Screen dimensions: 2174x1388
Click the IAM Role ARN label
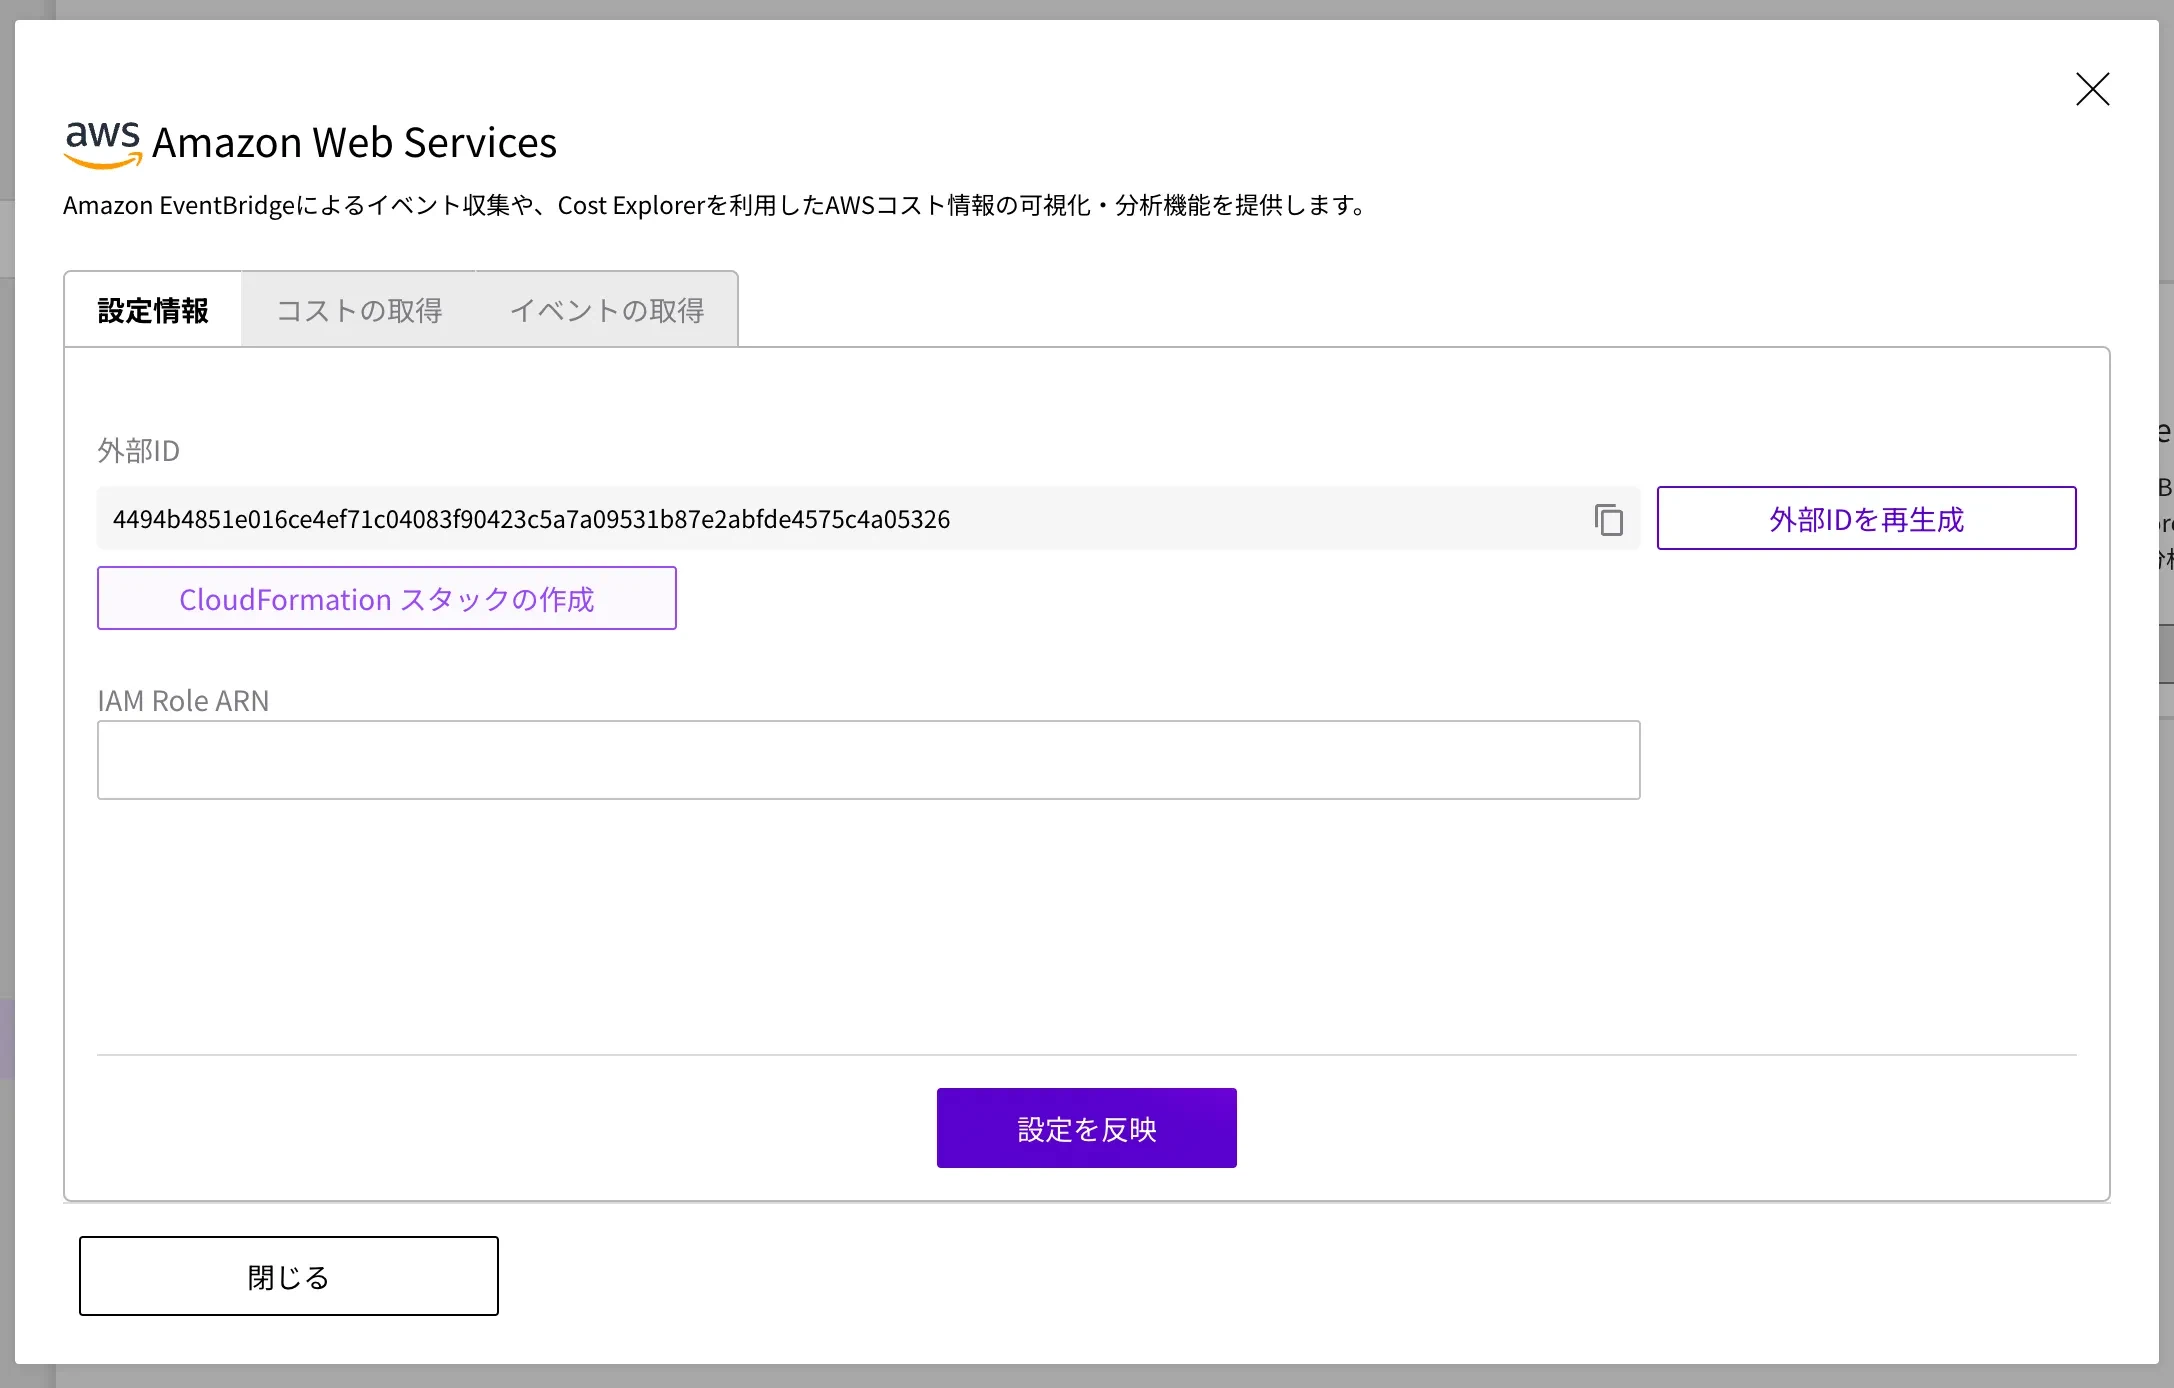183,701
